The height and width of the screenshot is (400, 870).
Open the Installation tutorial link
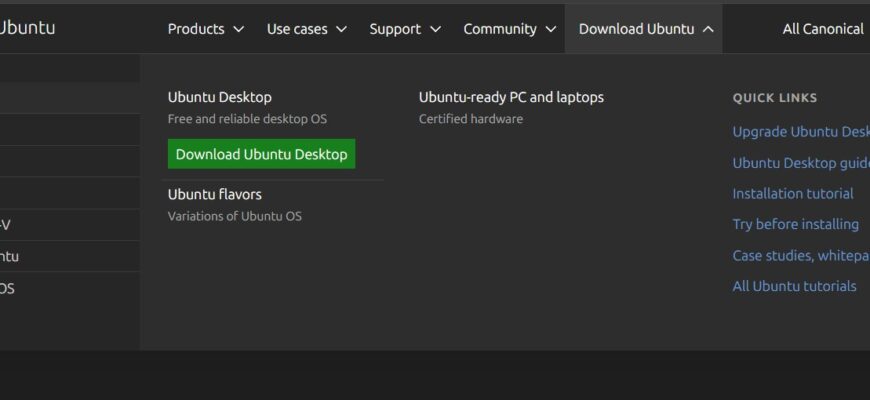(x=793, y=194)
